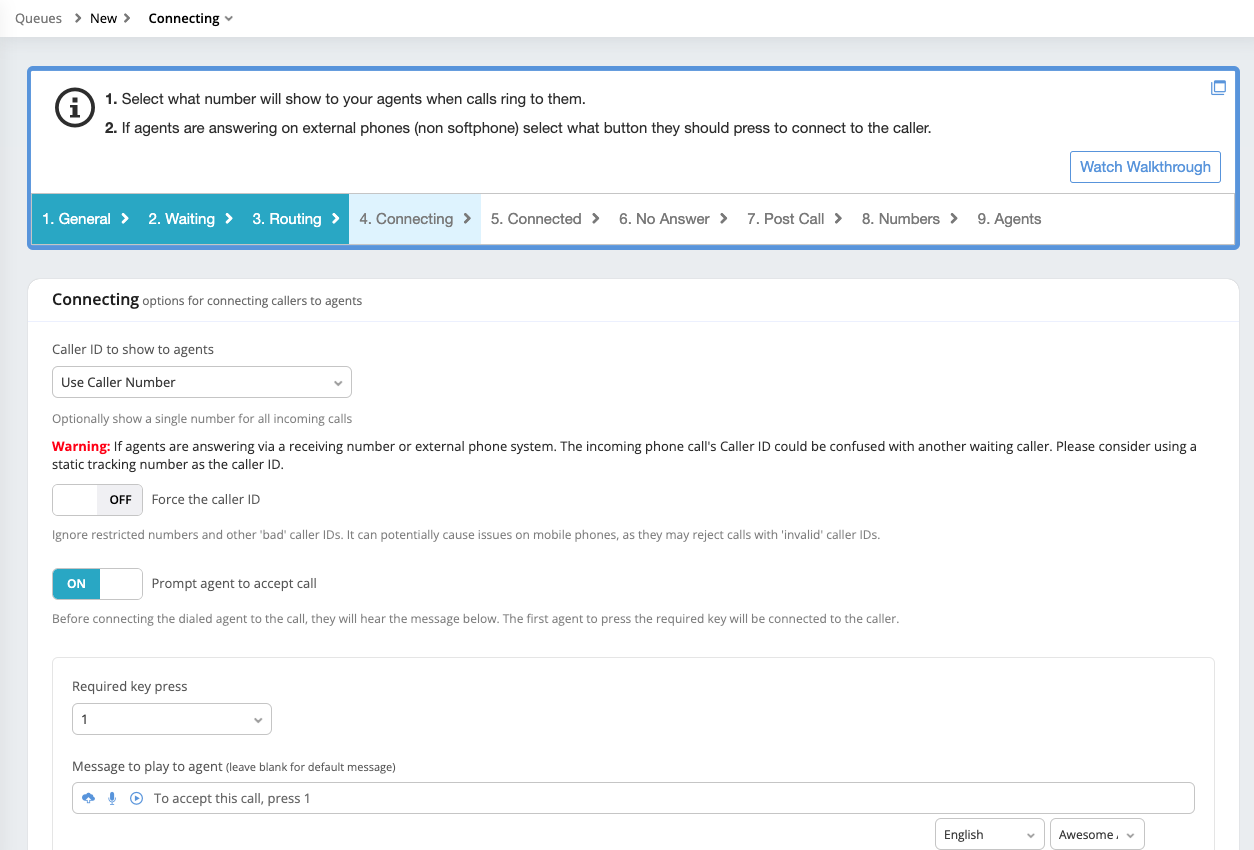Click the upload audio file icon
The width and height of the screenshot is (1254, 850).
pos(88,797)
